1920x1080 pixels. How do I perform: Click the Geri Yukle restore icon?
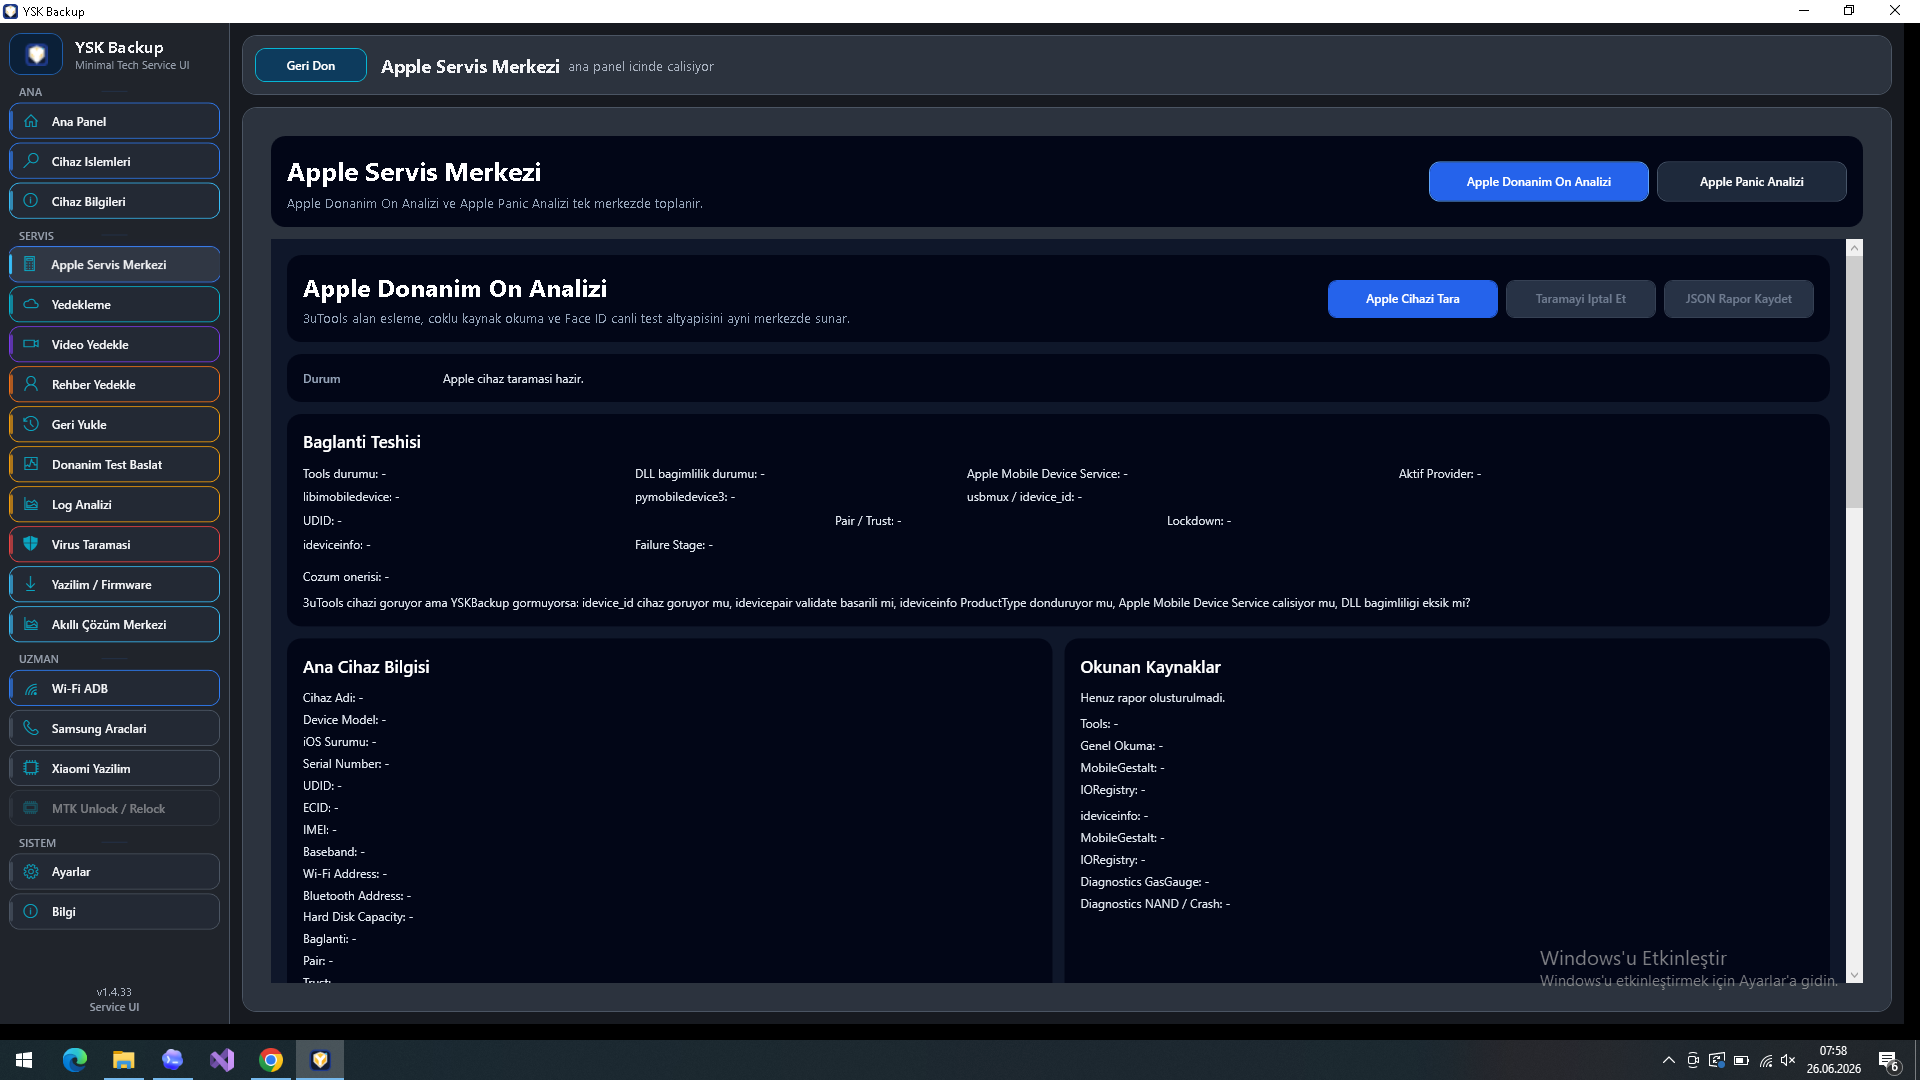tap(31, 425)
